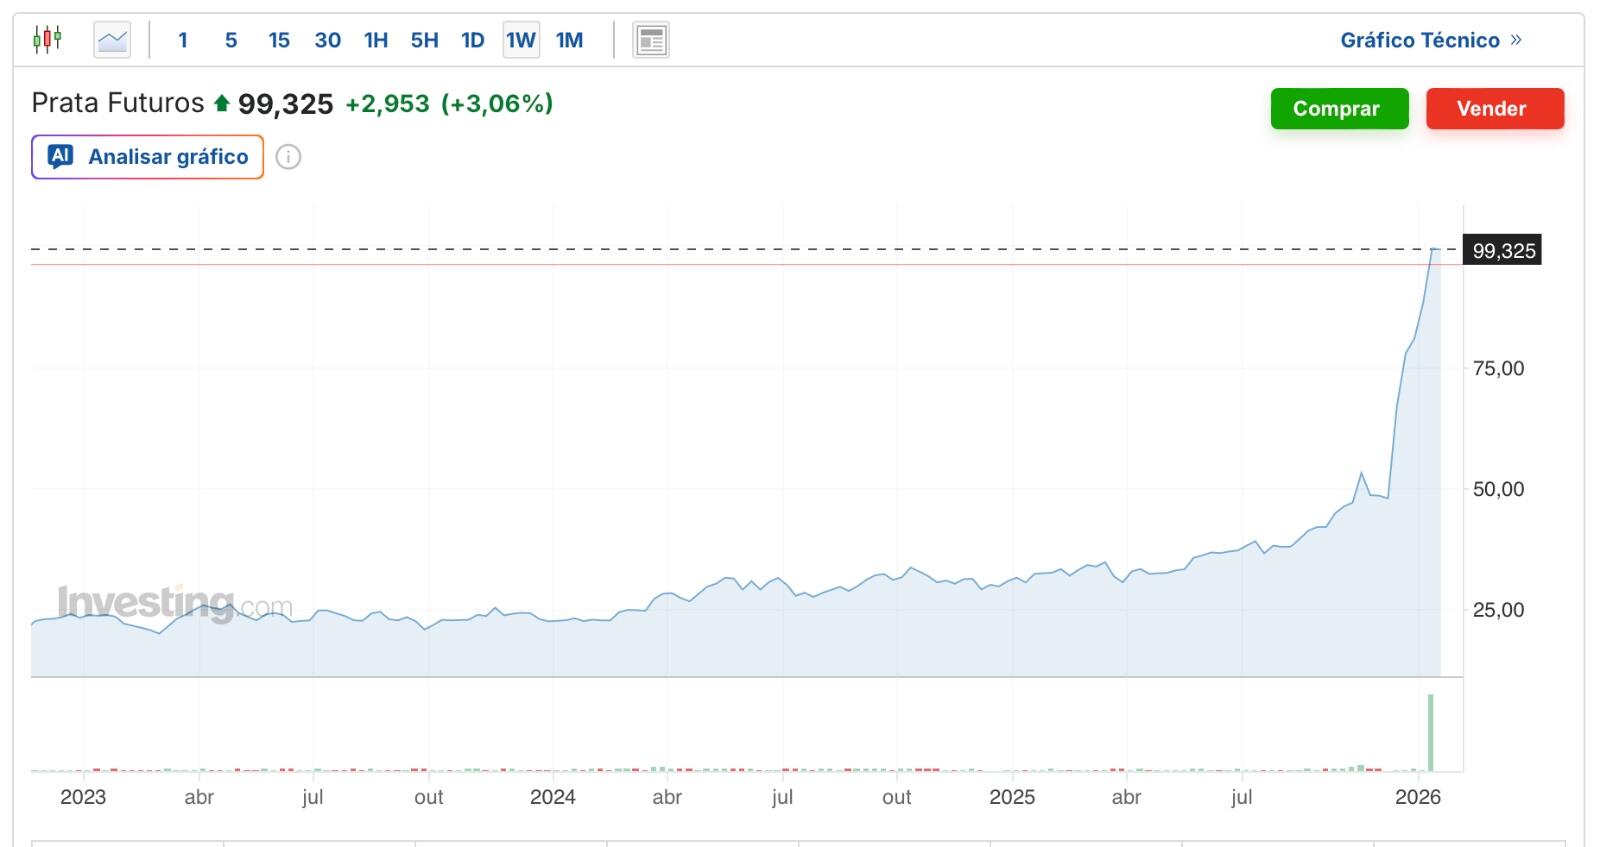Click the Analisar gráfico button
The image size is (1600, 847).
147,157
